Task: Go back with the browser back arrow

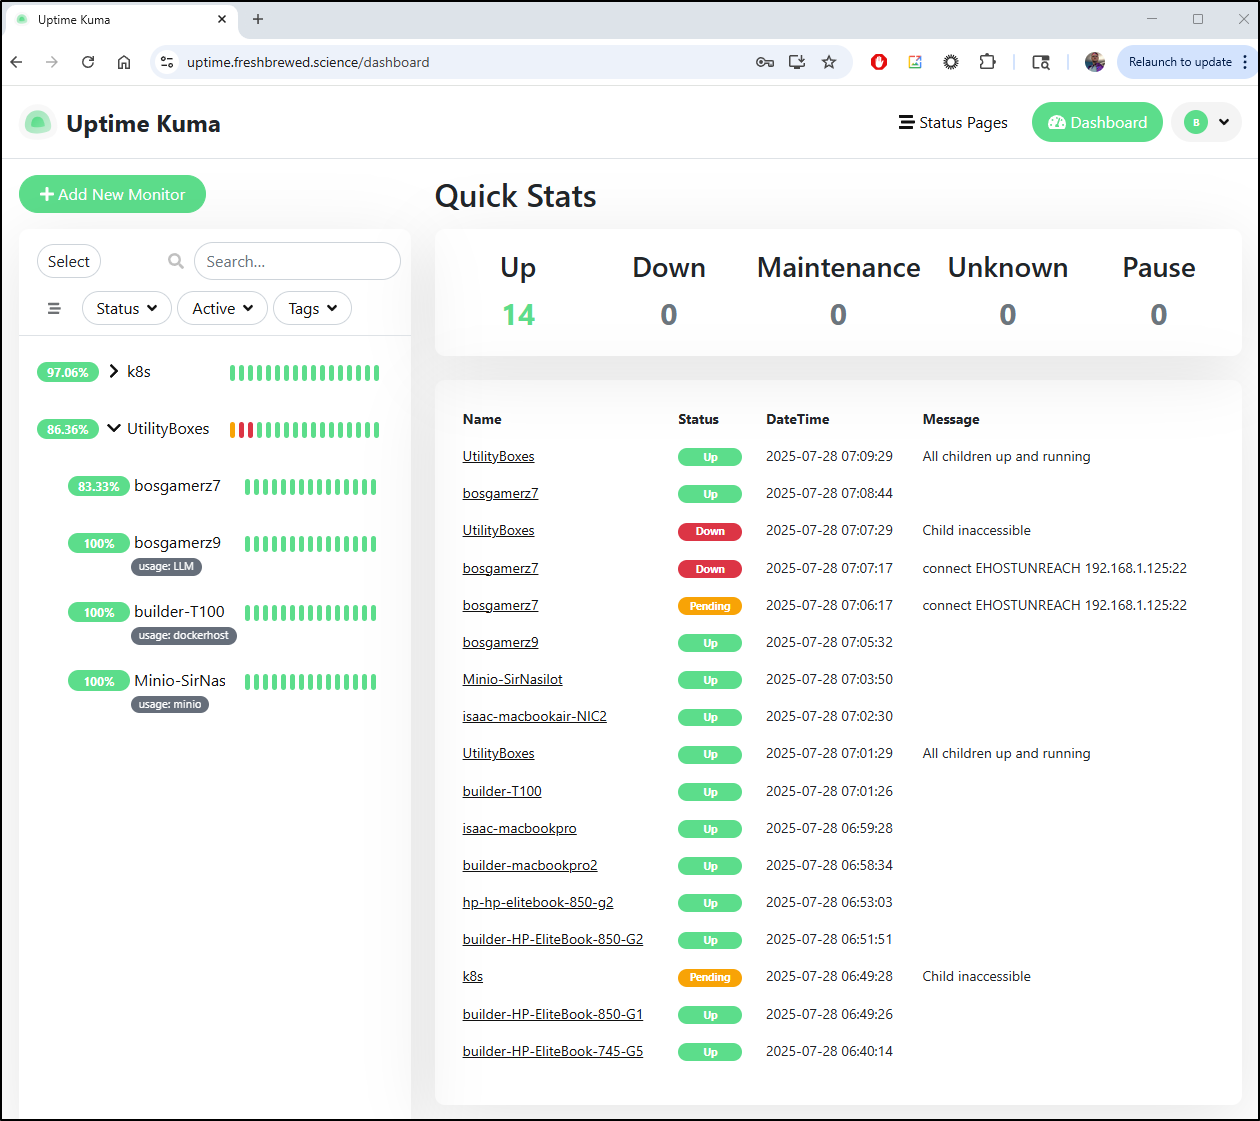Action: 17,62
